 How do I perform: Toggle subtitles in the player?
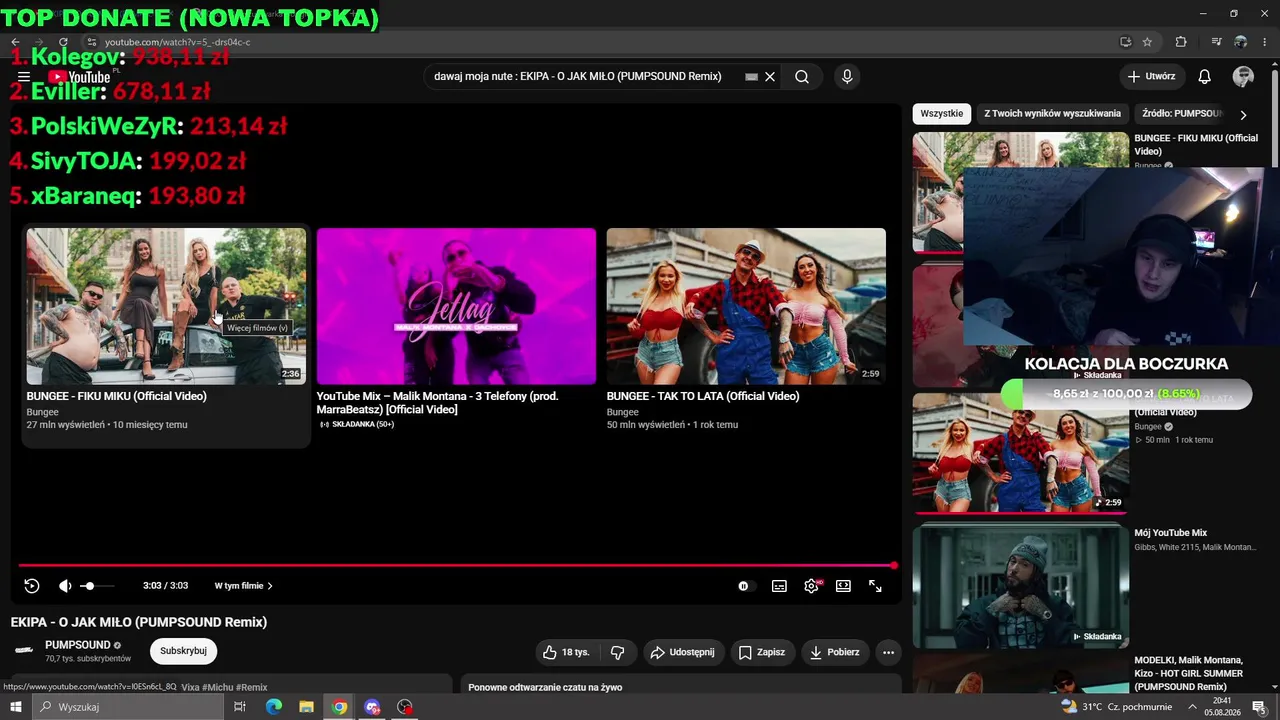[779, 586]
